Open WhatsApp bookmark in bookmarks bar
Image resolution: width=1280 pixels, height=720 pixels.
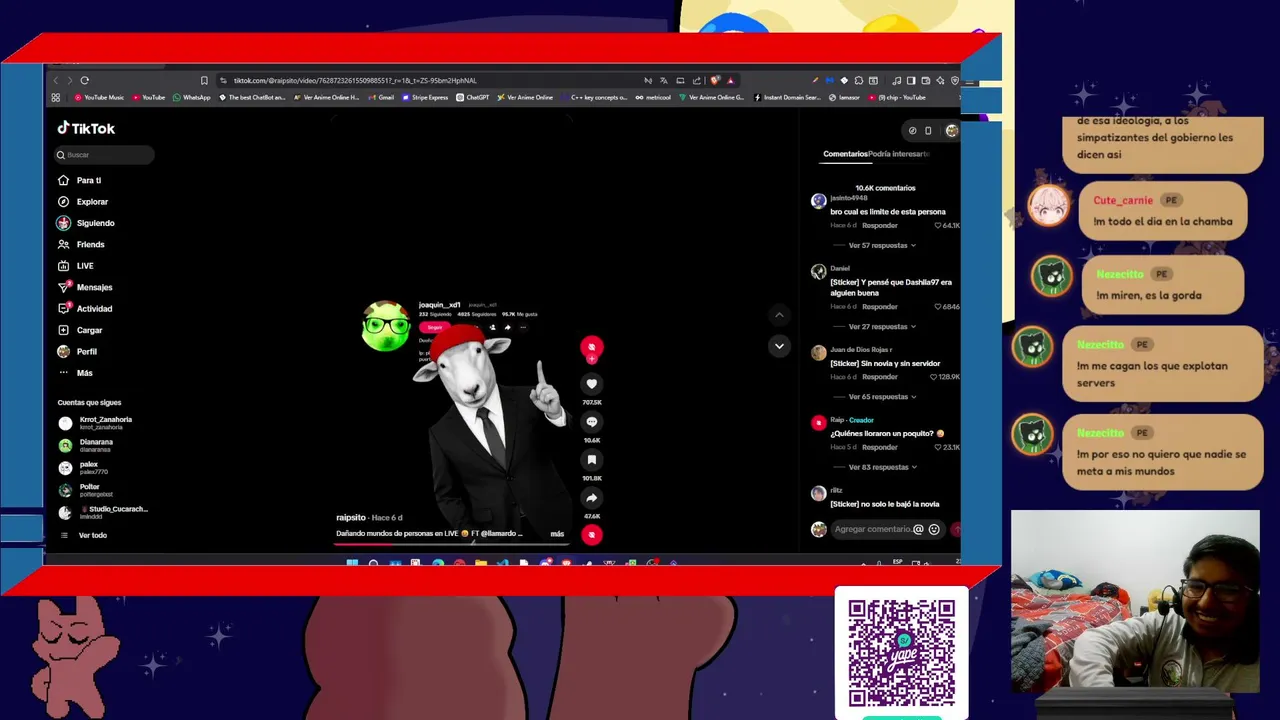click(x=192, y=98)
